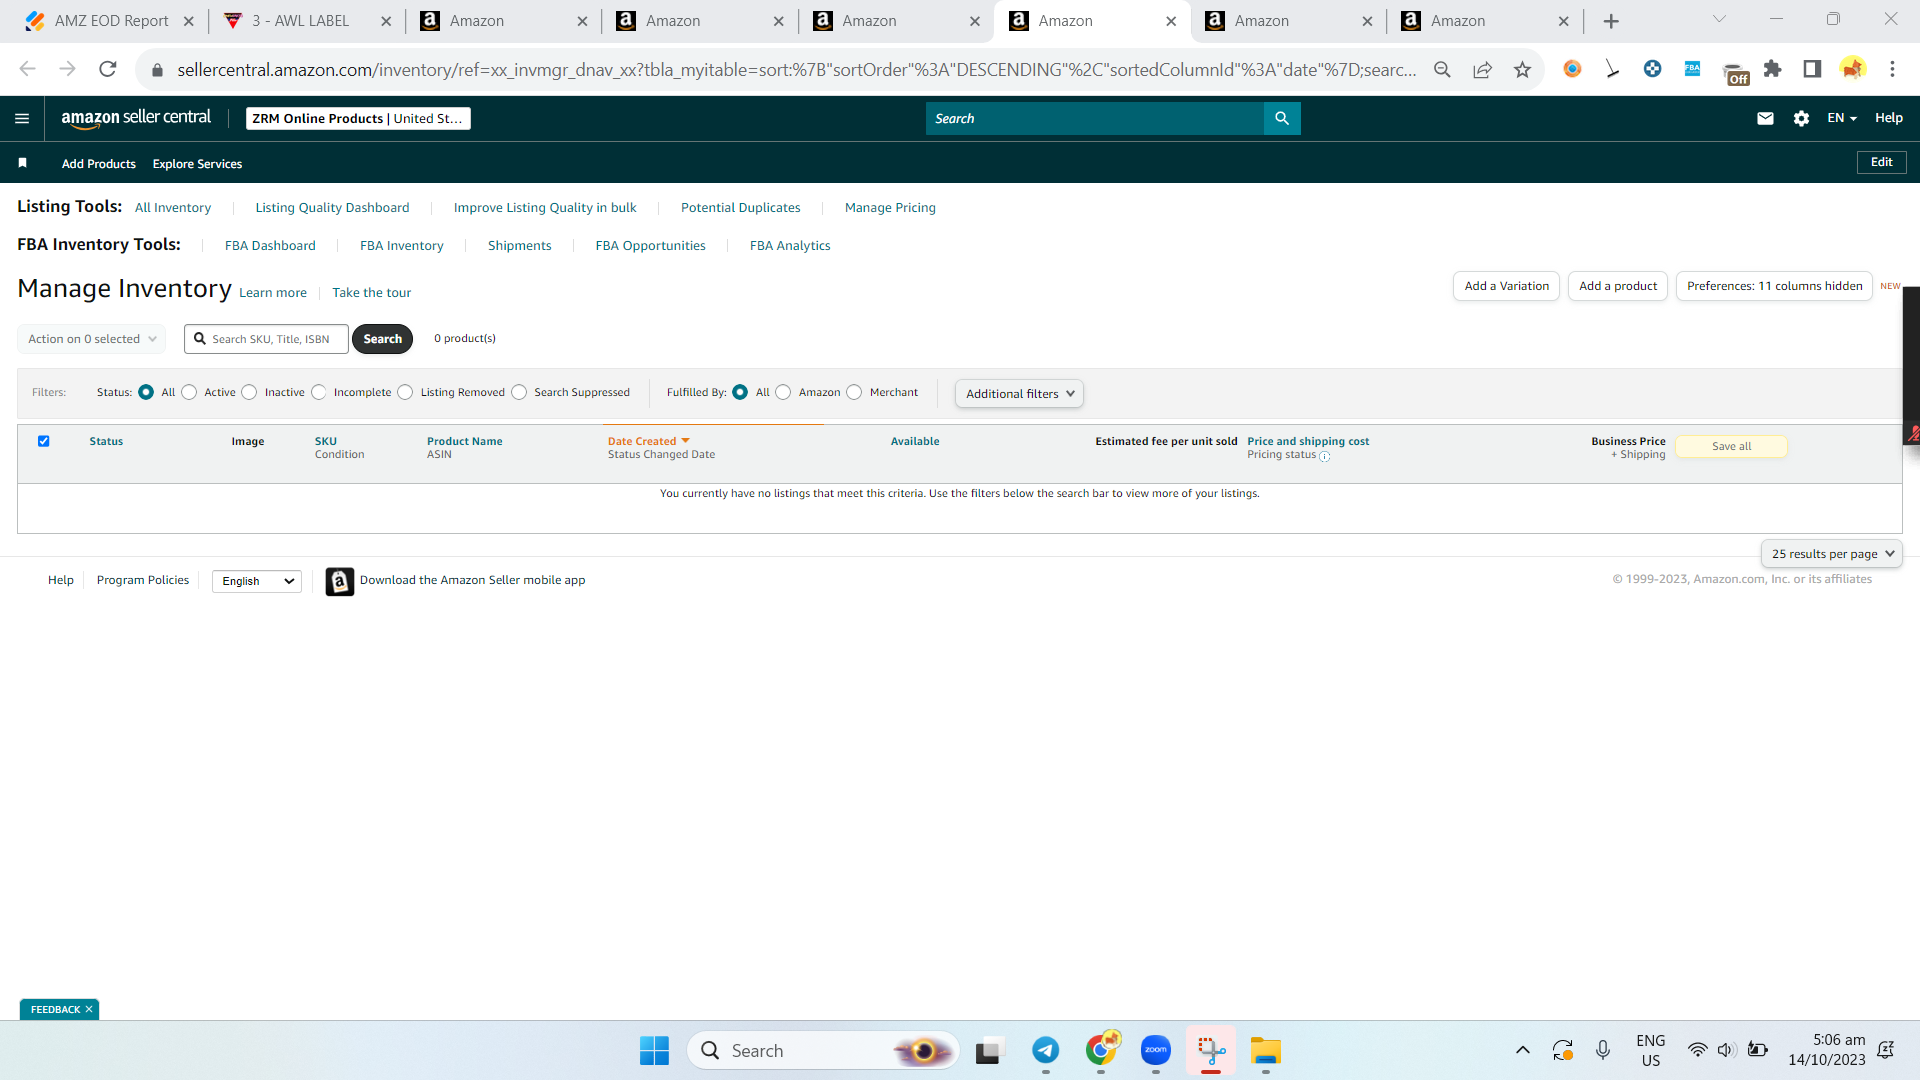Open the English language dropdown in footer
The width and height of the screenshot is (1920, 1080).
pos(257,581)
